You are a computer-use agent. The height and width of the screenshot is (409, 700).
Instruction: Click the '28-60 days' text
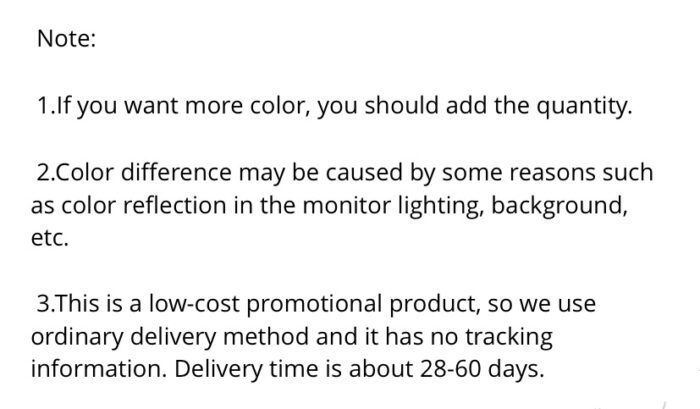(482, 370)
